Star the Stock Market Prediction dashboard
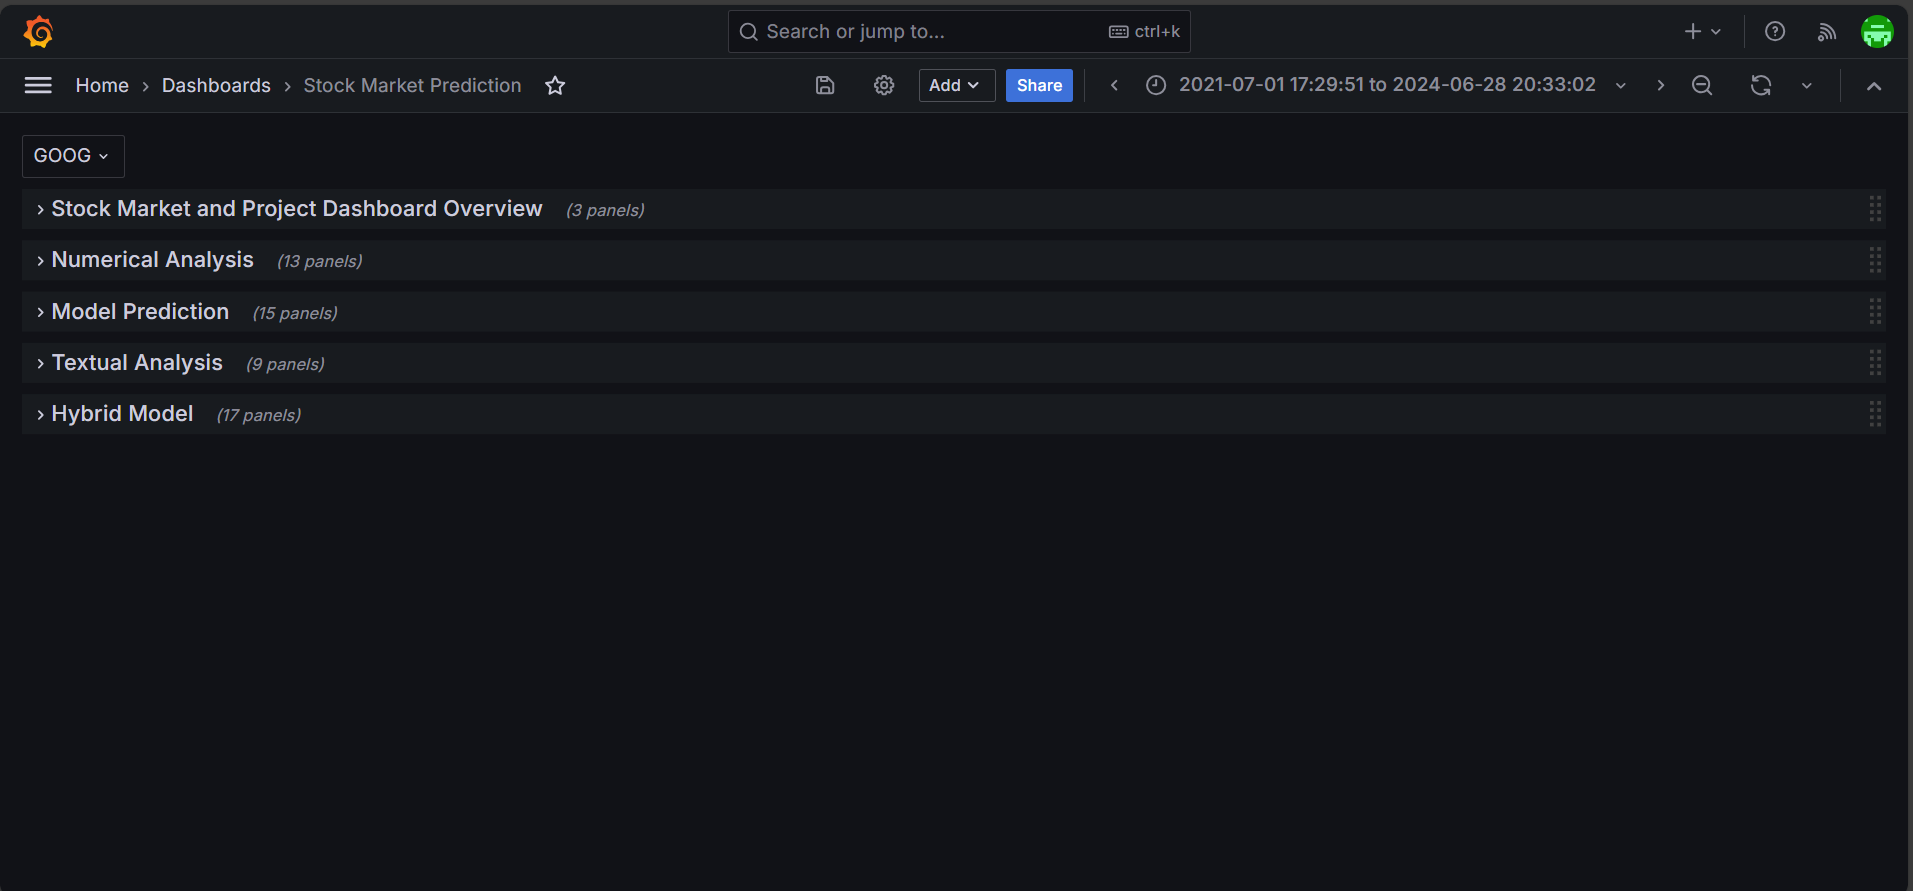 point(555,86)
